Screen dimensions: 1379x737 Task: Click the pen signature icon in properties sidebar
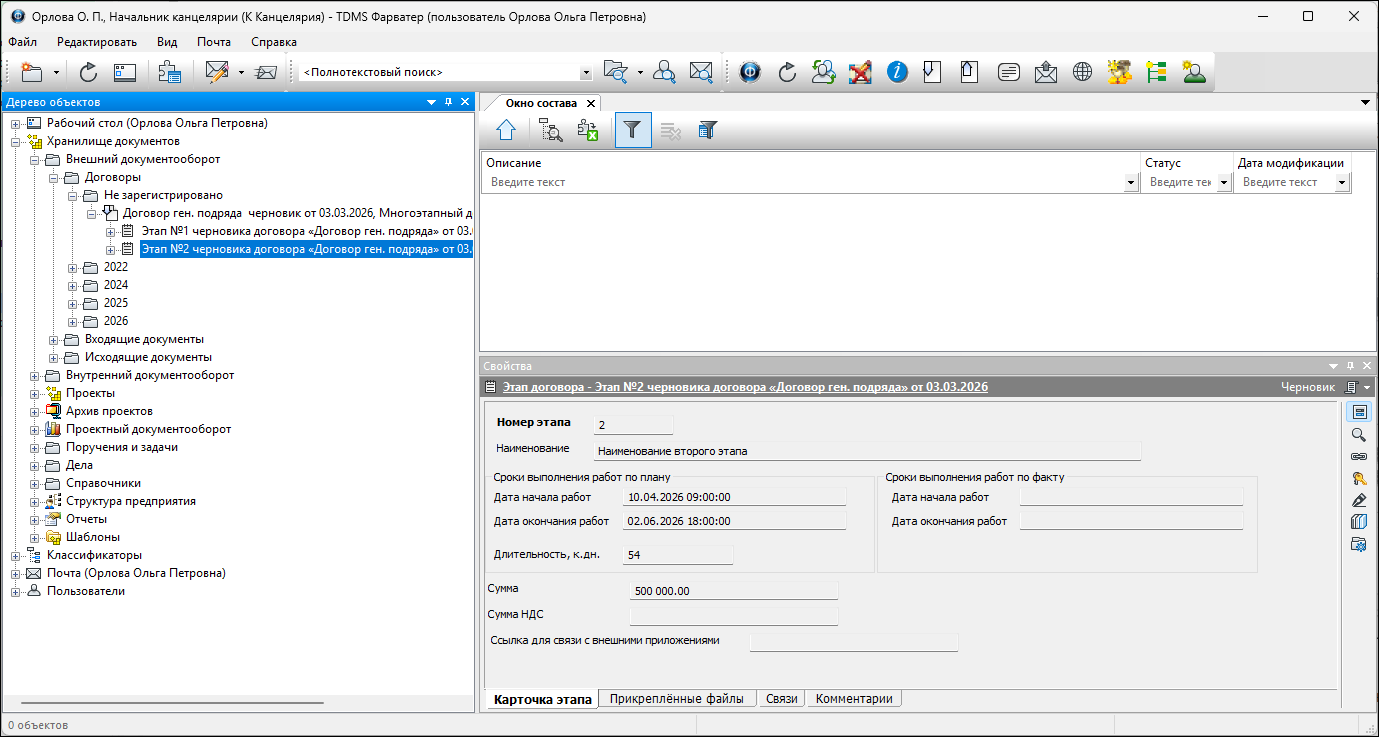1359,500
